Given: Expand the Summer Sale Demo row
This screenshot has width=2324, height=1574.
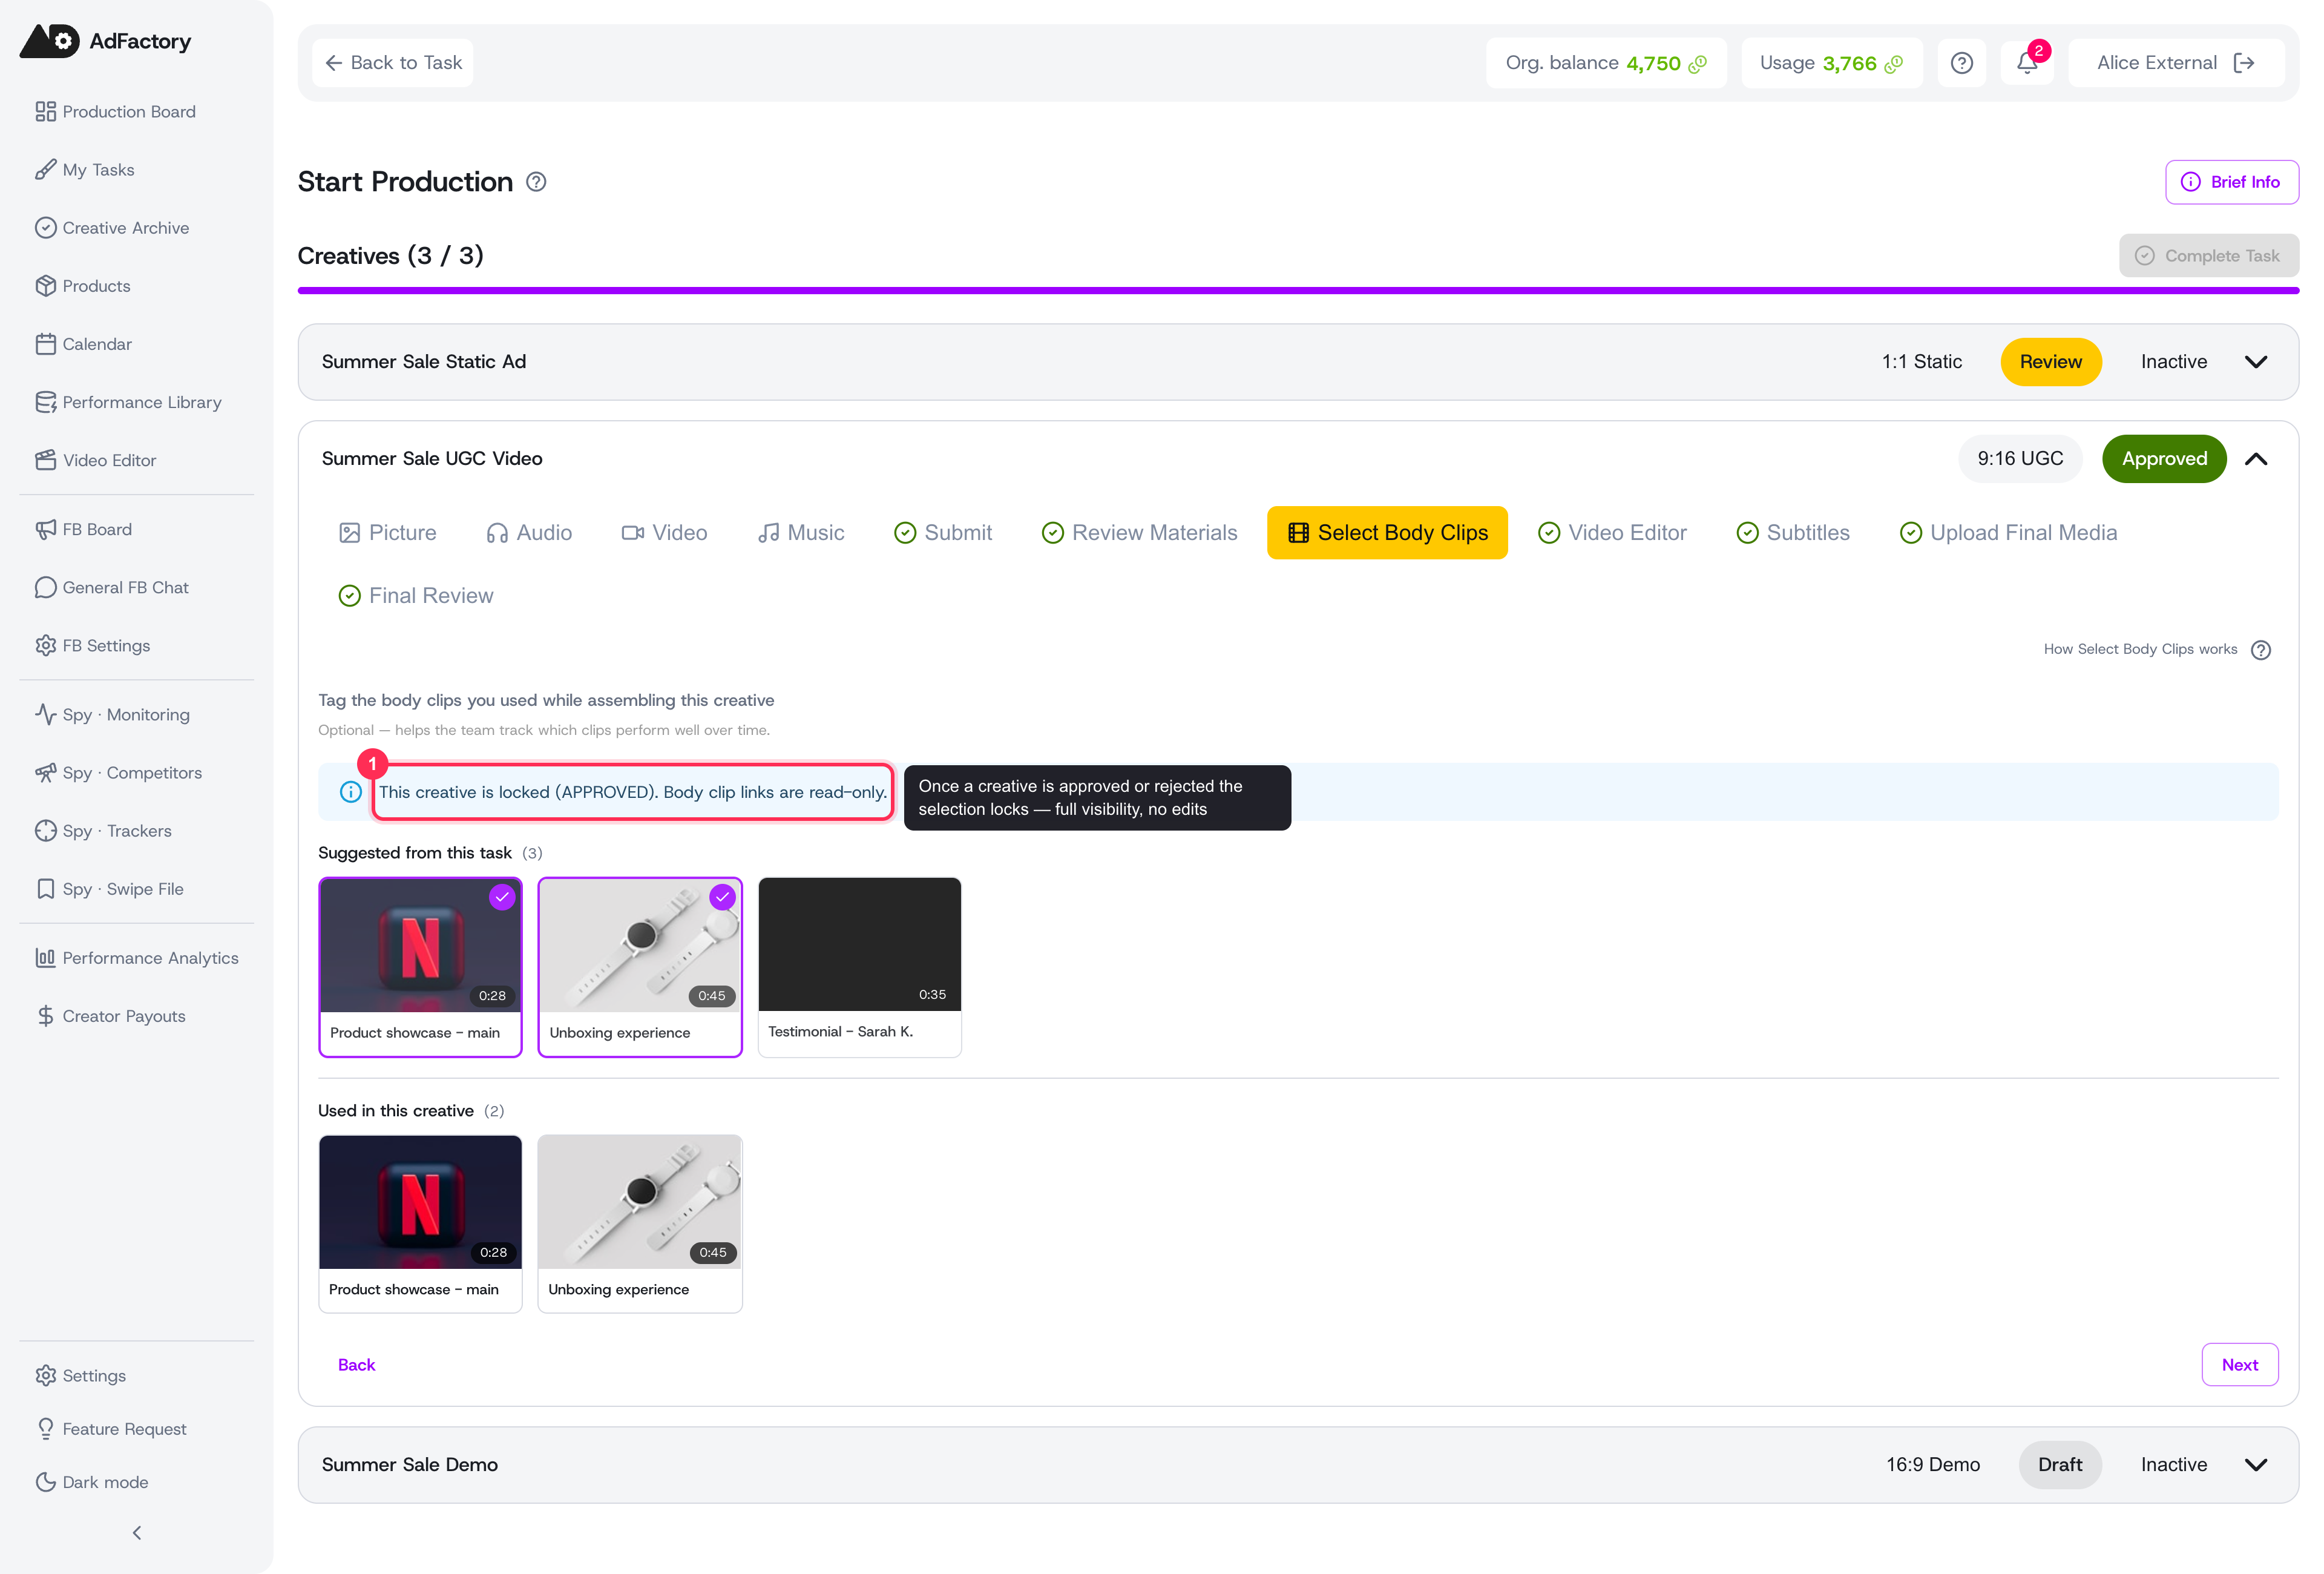Looking at the screenshot, I should click(x=2256, y=1465).
